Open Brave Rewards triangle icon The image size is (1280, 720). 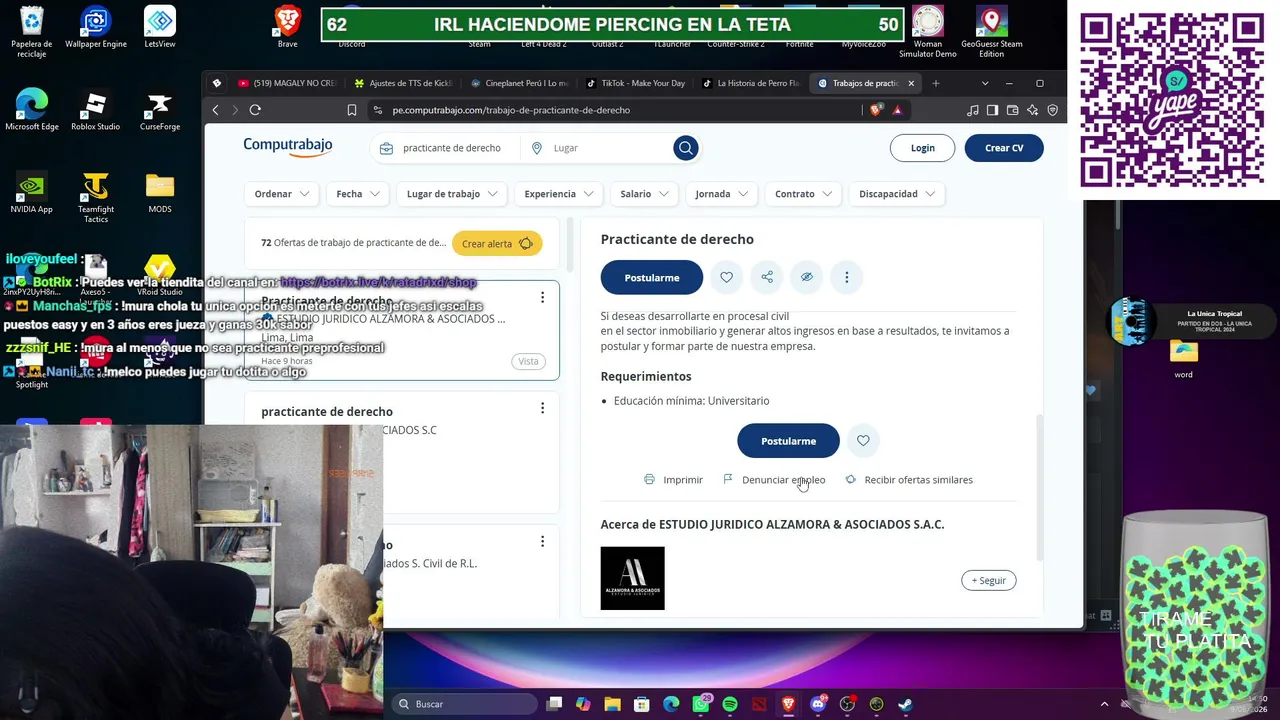[897, 110]
